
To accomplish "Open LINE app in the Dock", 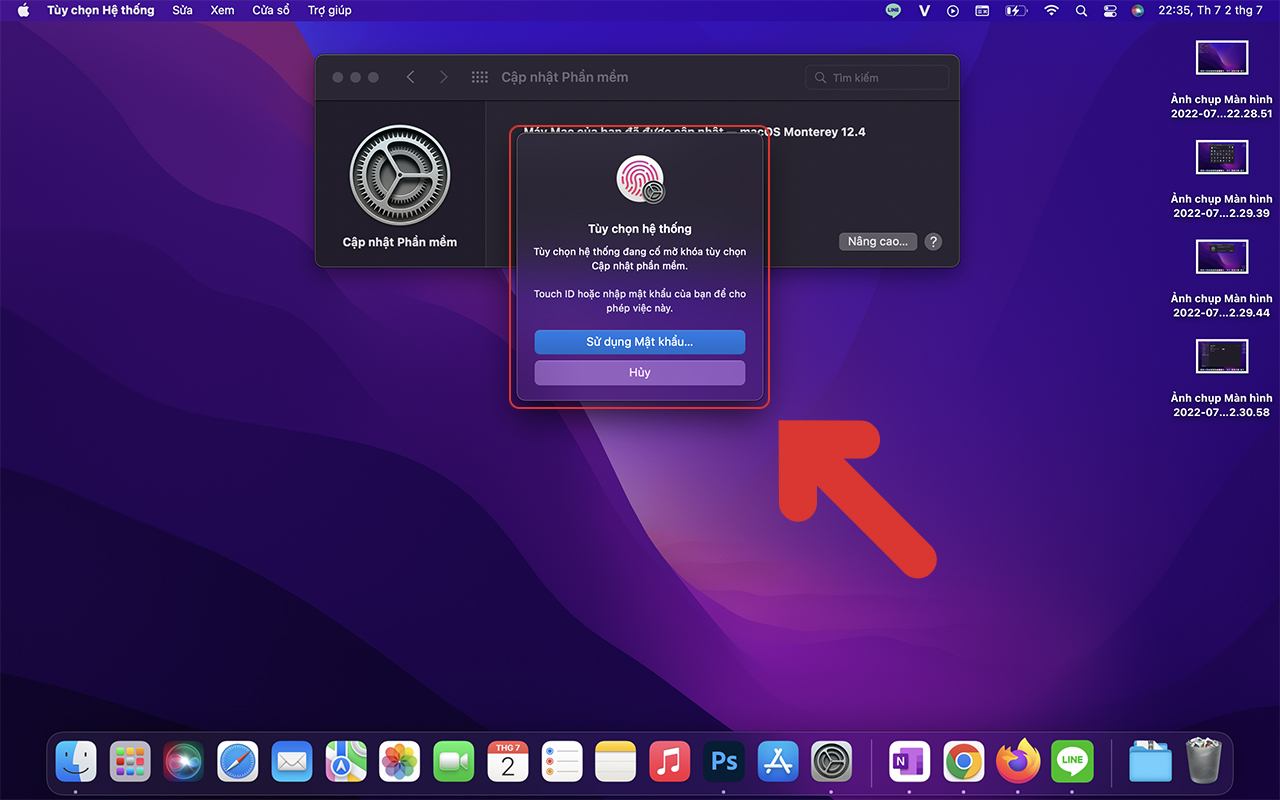I will [1072, 762].
